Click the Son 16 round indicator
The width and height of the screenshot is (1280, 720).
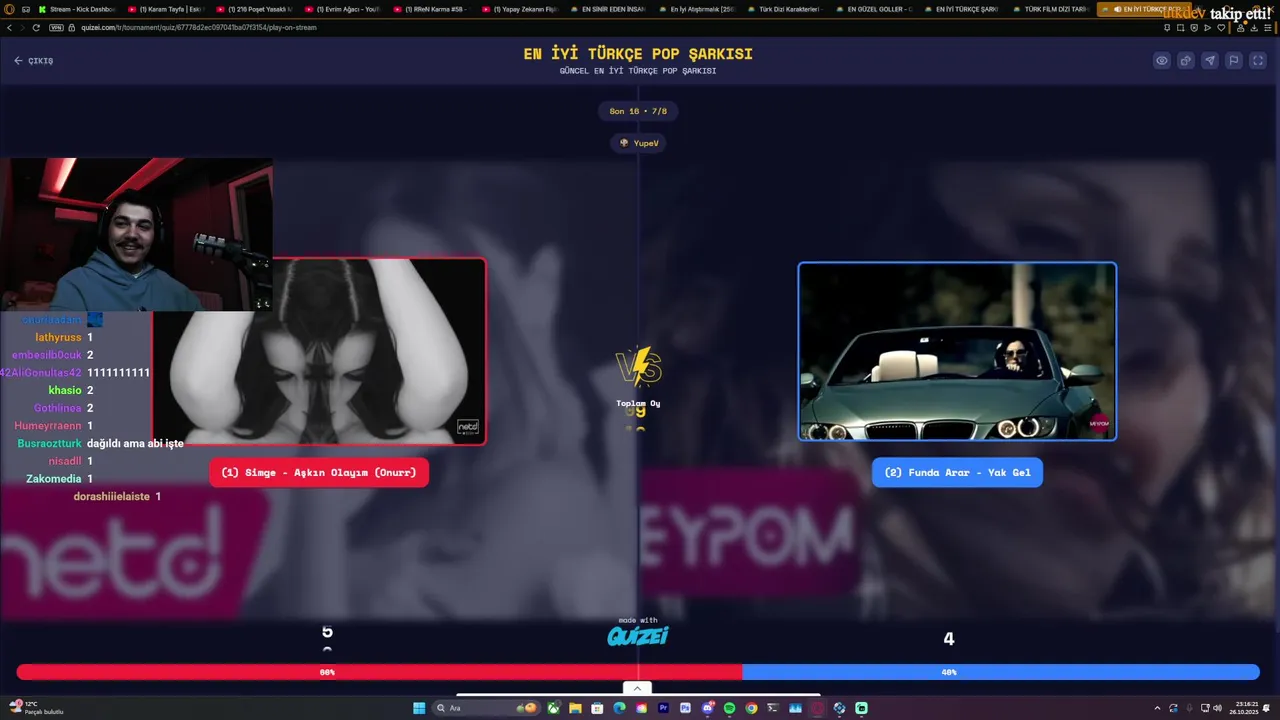[x=638, y=111]
